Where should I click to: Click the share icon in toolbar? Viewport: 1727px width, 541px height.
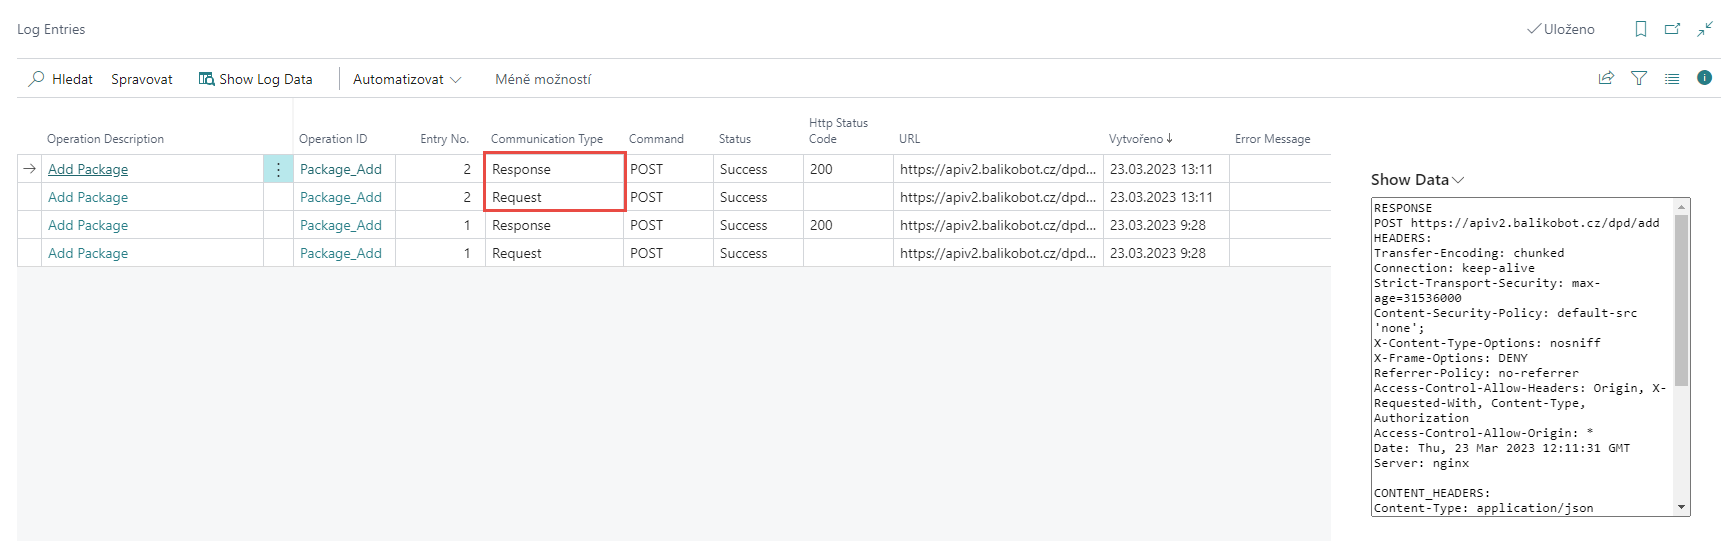click(x=1606, y=78)
